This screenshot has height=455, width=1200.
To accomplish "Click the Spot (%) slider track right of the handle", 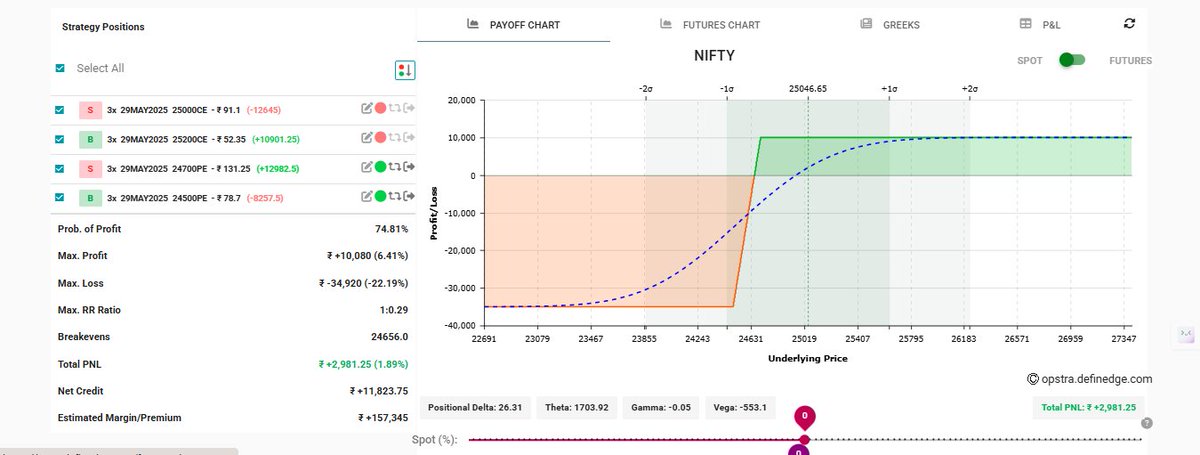I will click(975, 439).
